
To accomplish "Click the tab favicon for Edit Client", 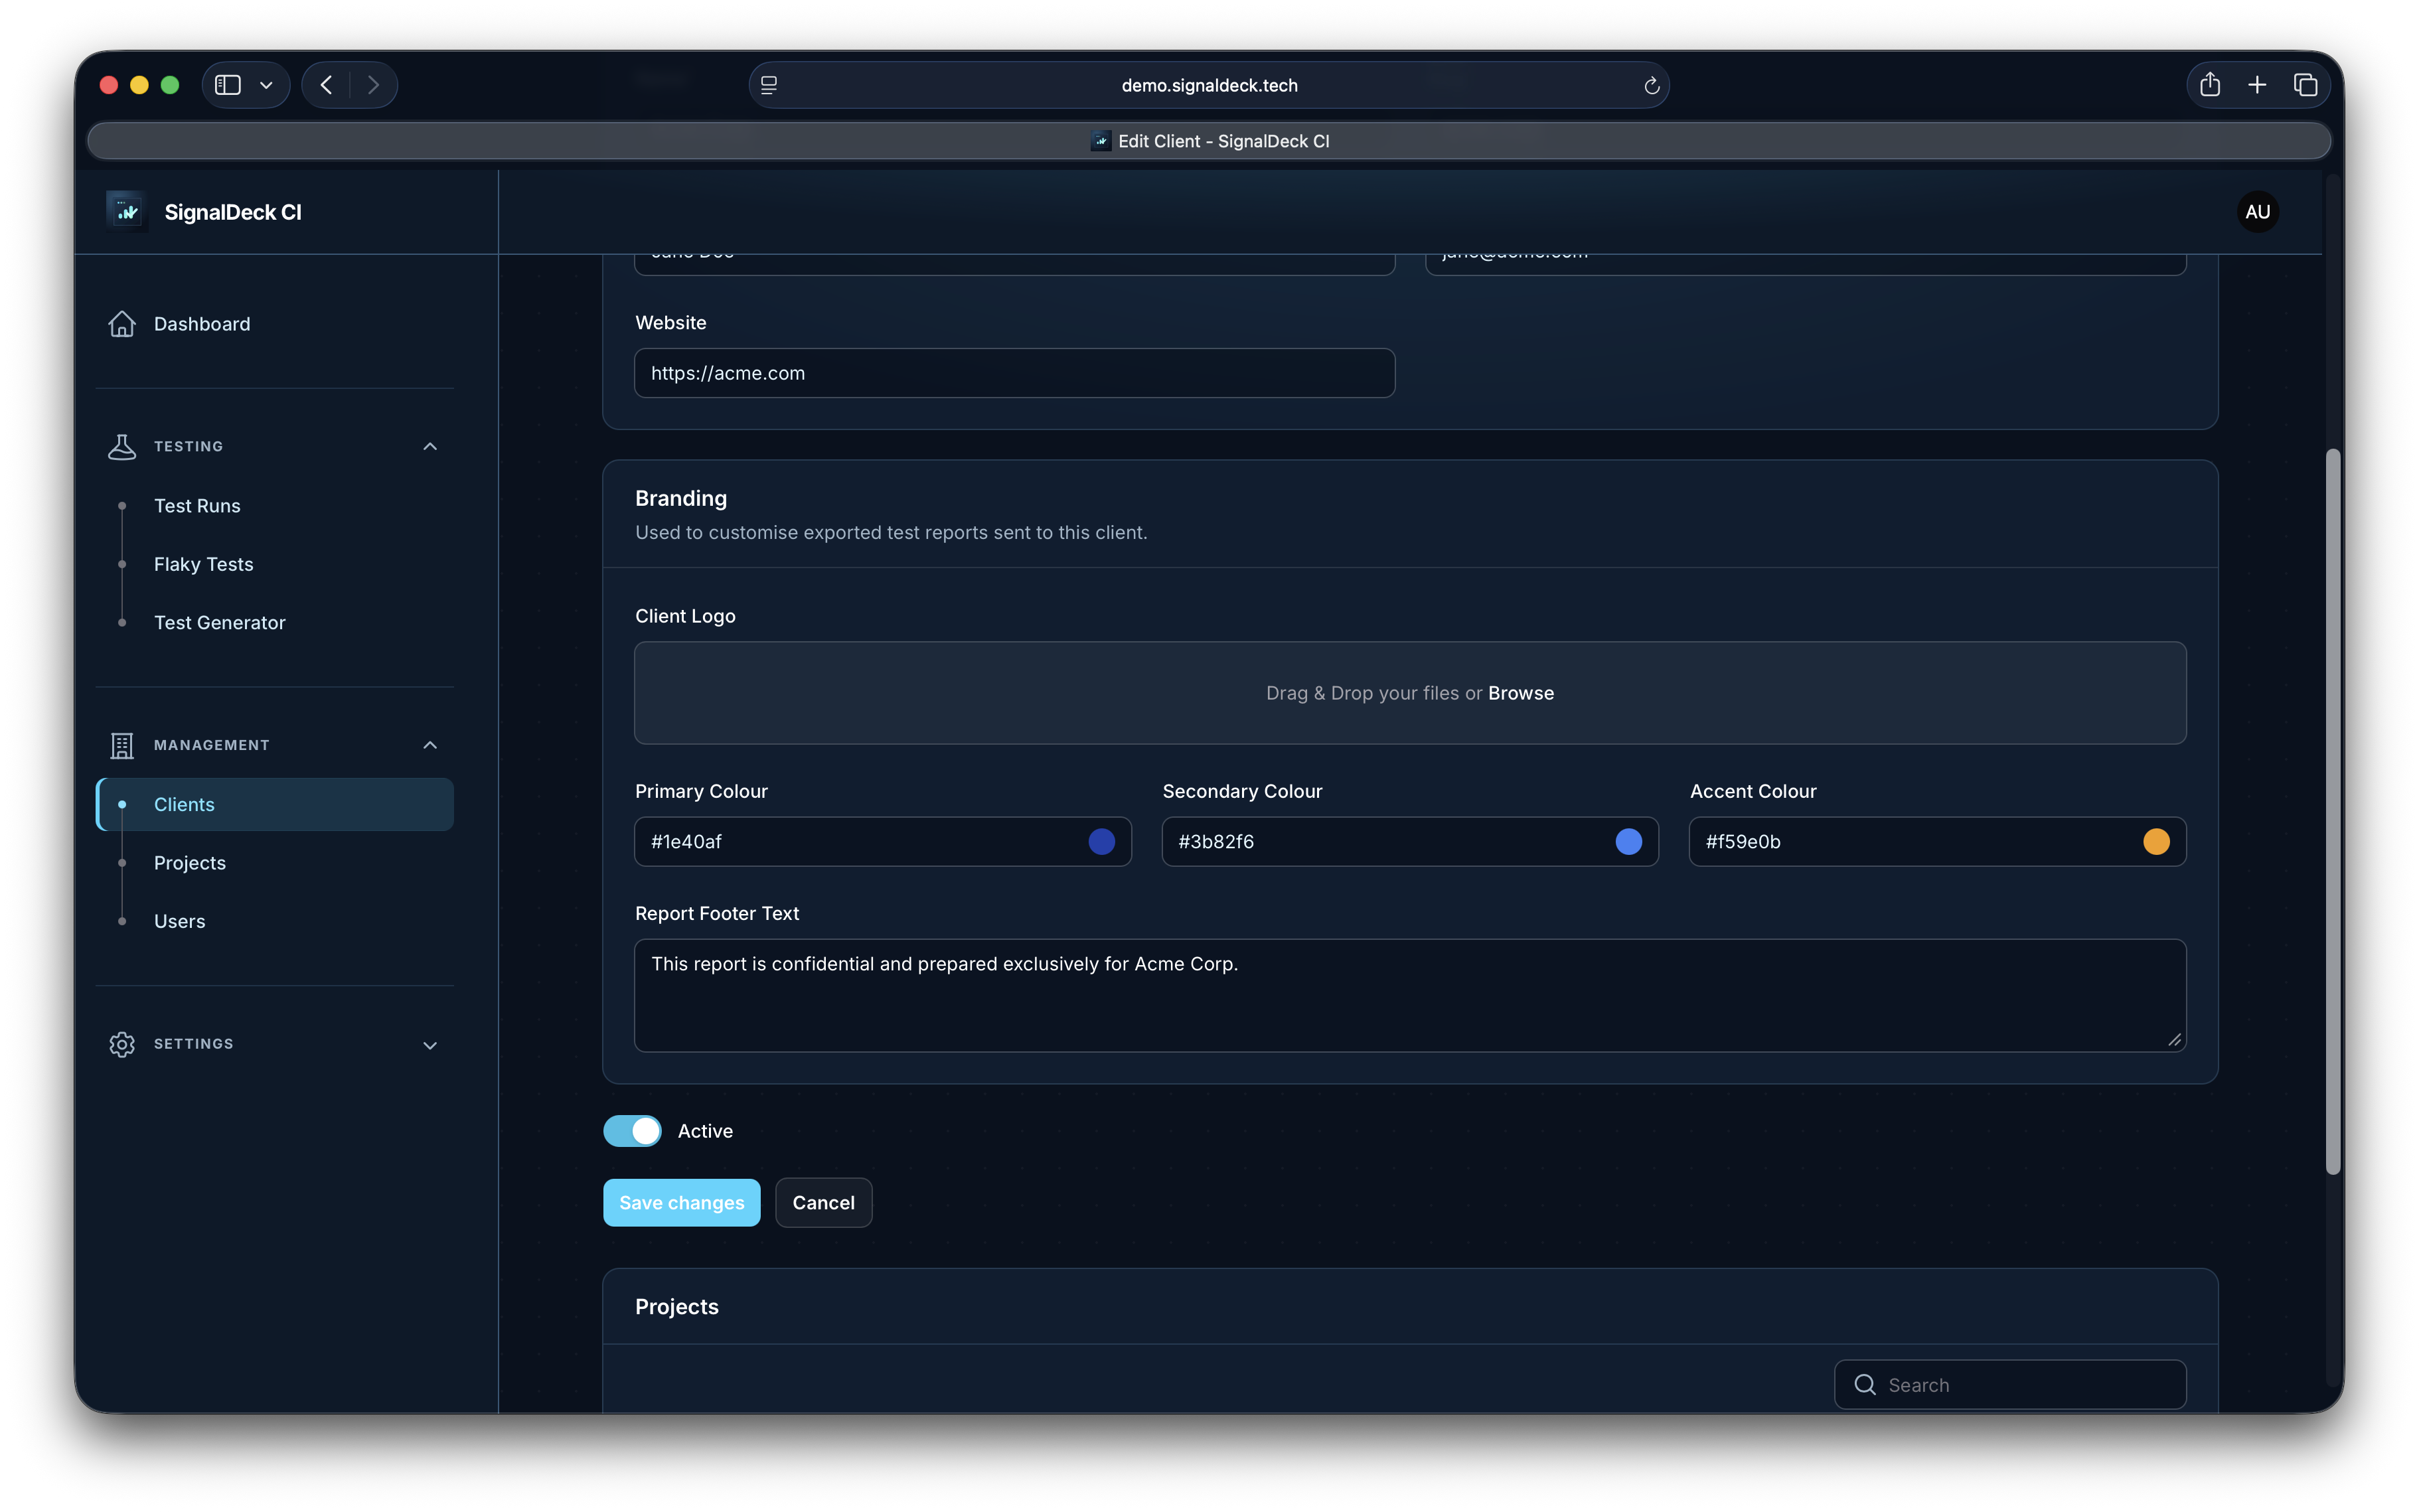I will pos(1100,141).
